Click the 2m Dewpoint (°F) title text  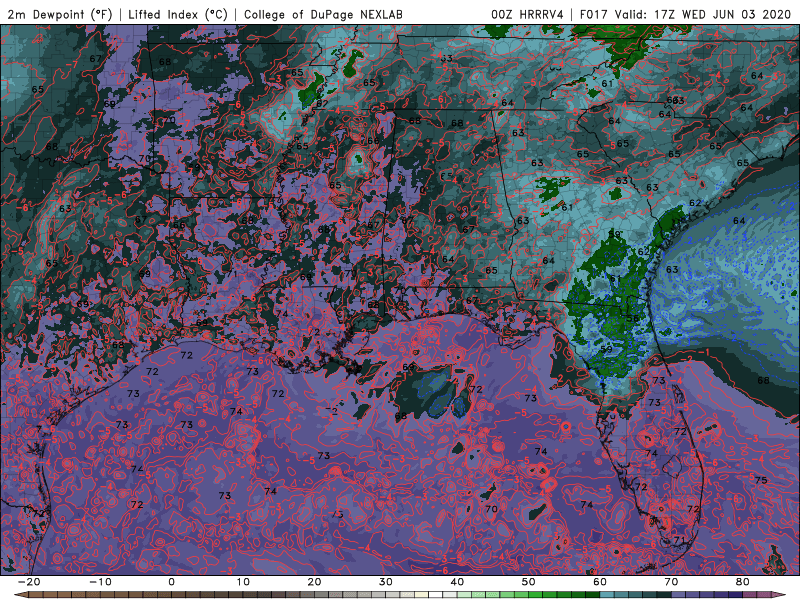(x=60, y=14)
